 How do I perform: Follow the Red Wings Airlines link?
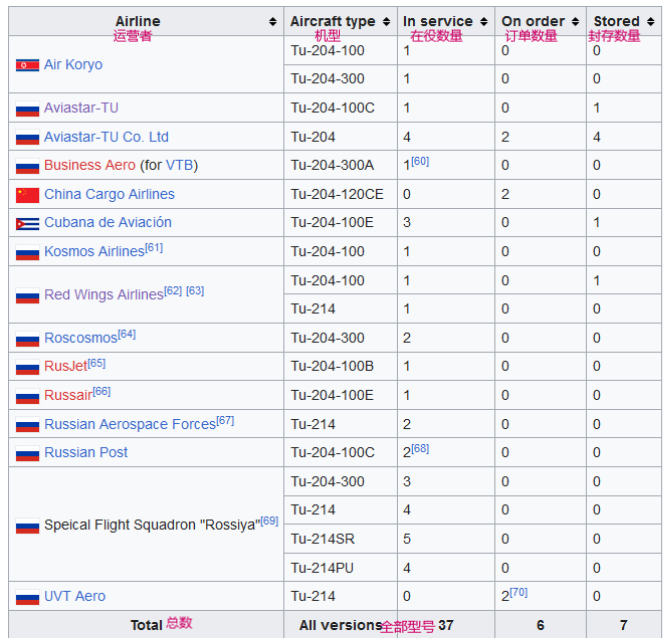click(104, 294)
